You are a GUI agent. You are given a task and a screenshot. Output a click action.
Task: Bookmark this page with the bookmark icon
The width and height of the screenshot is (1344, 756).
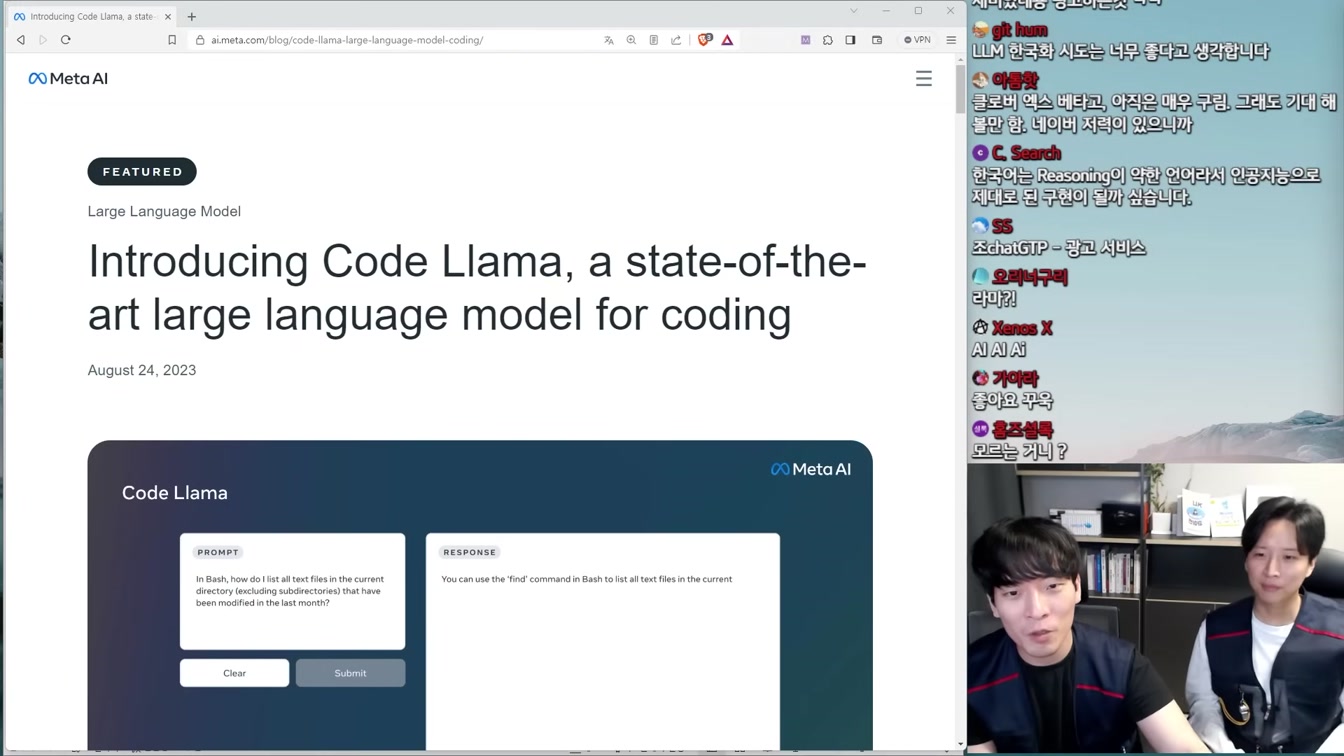[x=172, y=40]
